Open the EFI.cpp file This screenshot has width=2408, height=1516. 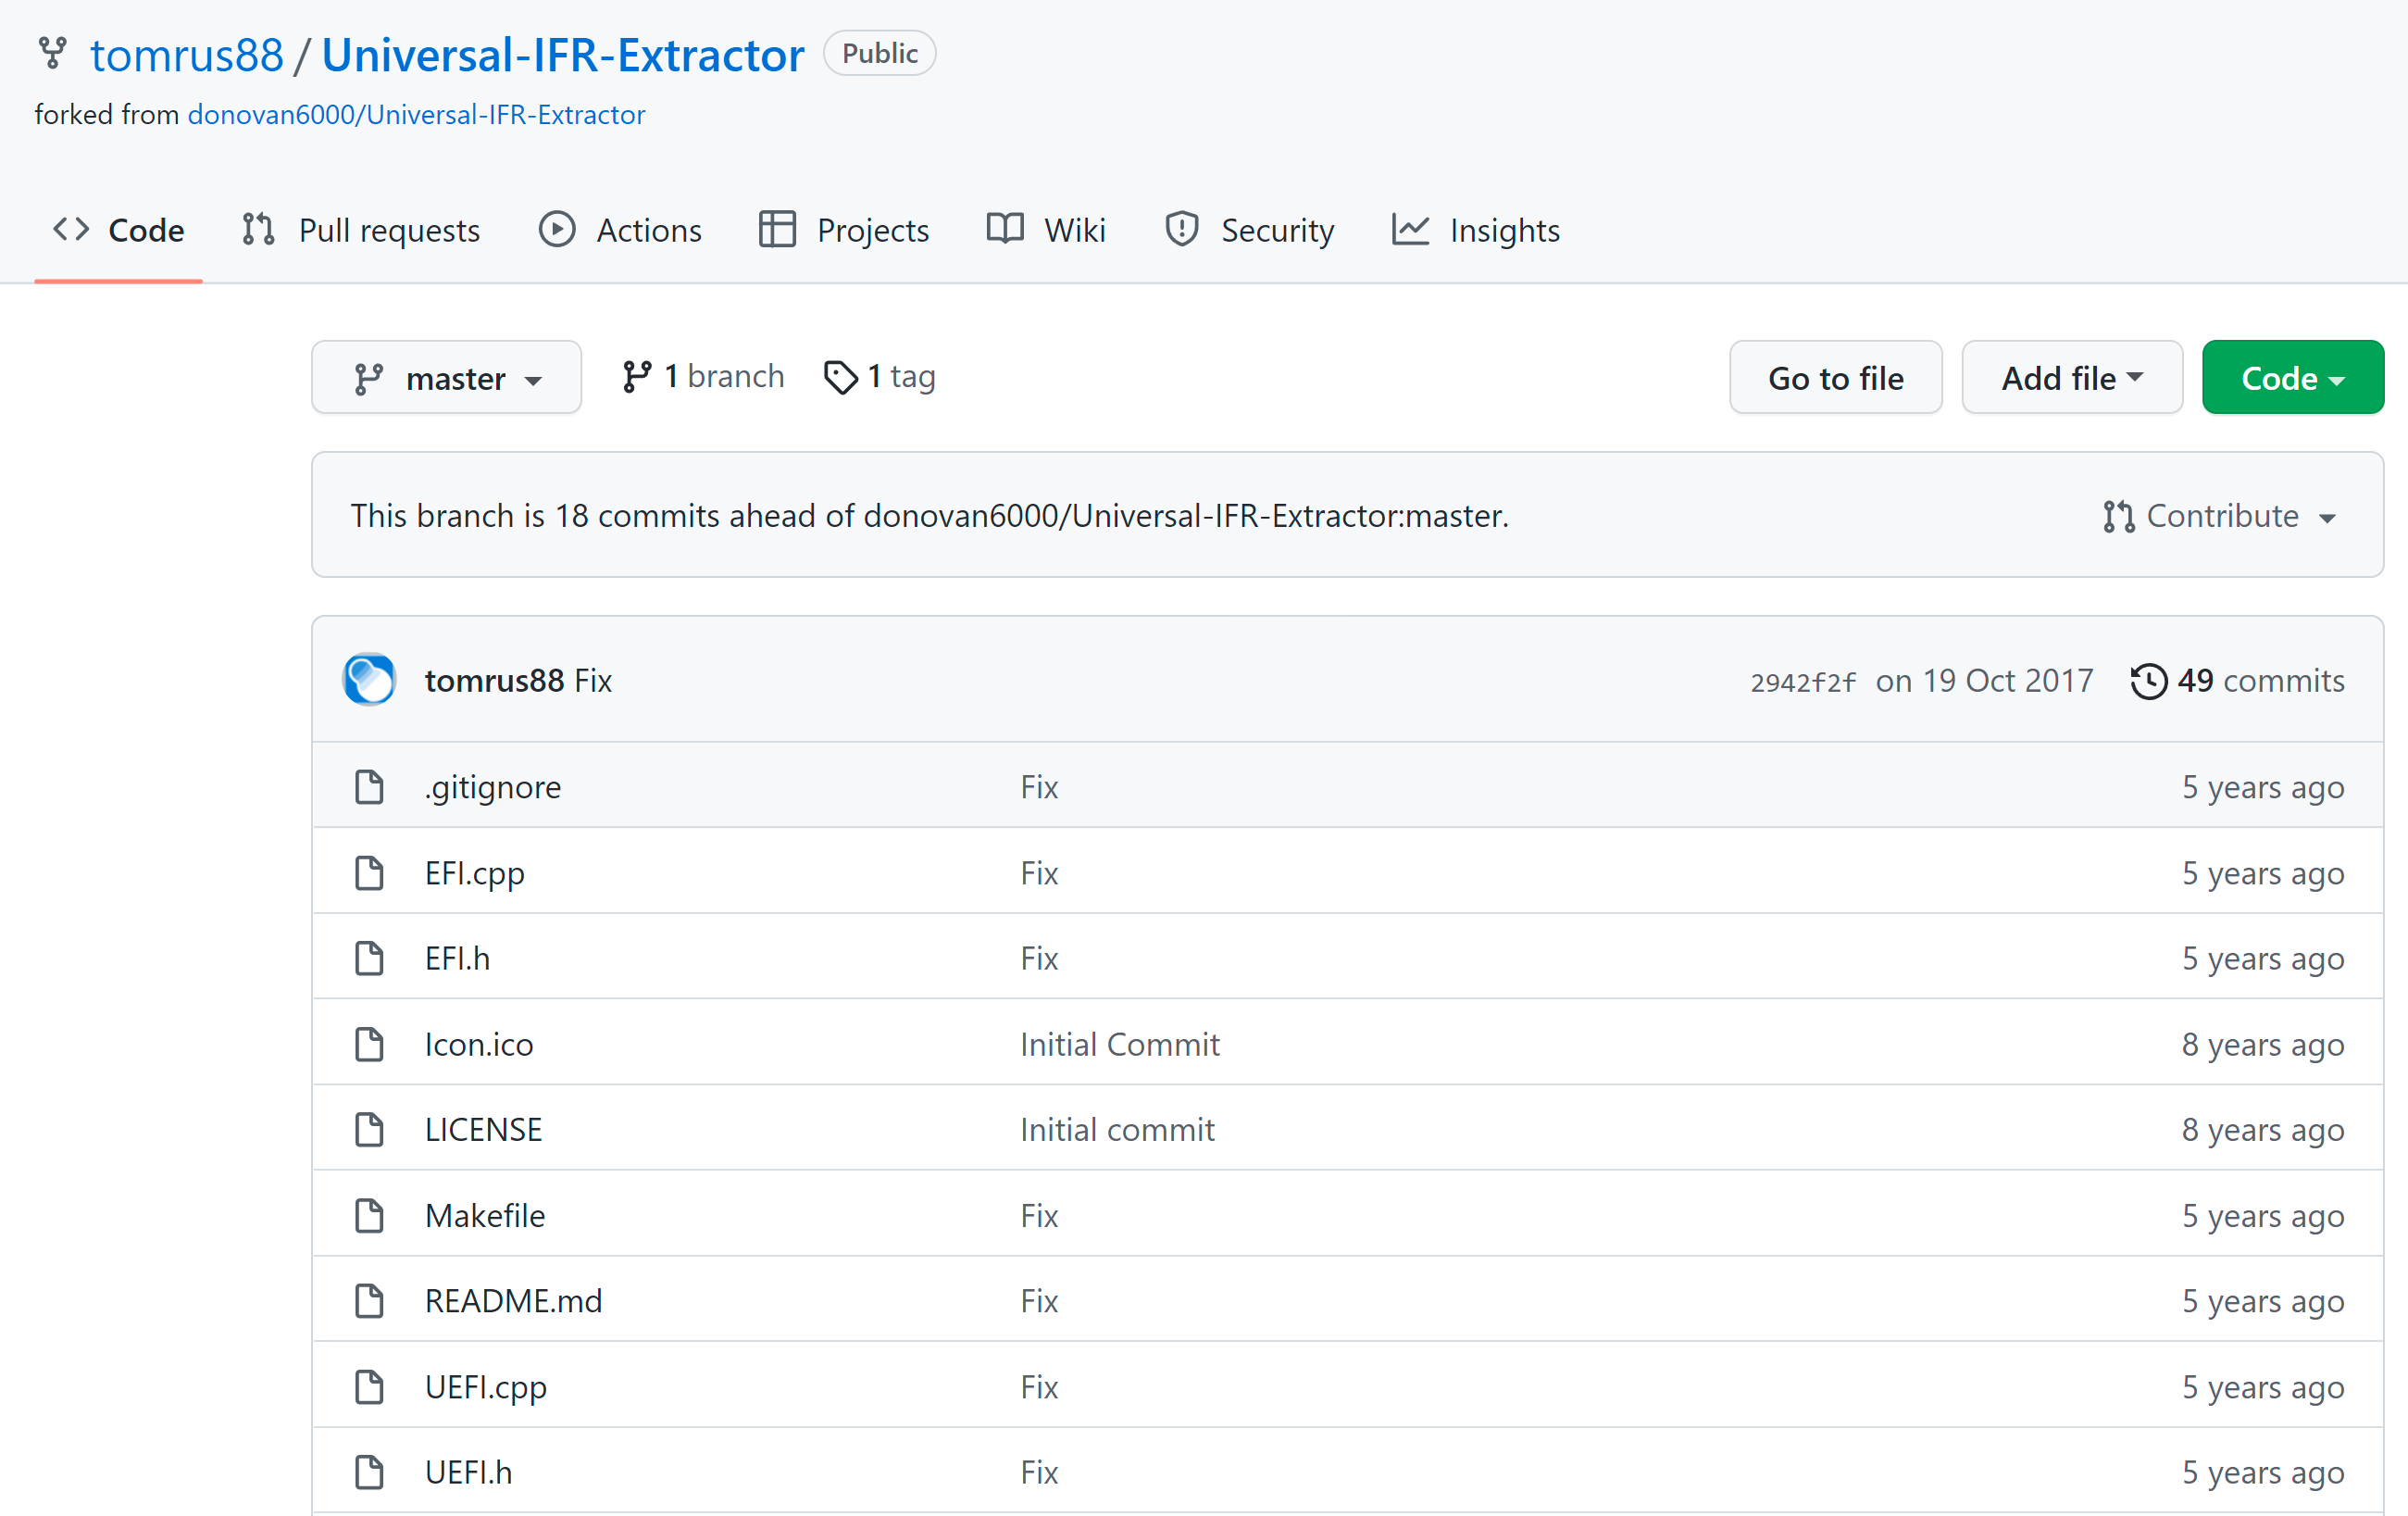click(475, 873)
